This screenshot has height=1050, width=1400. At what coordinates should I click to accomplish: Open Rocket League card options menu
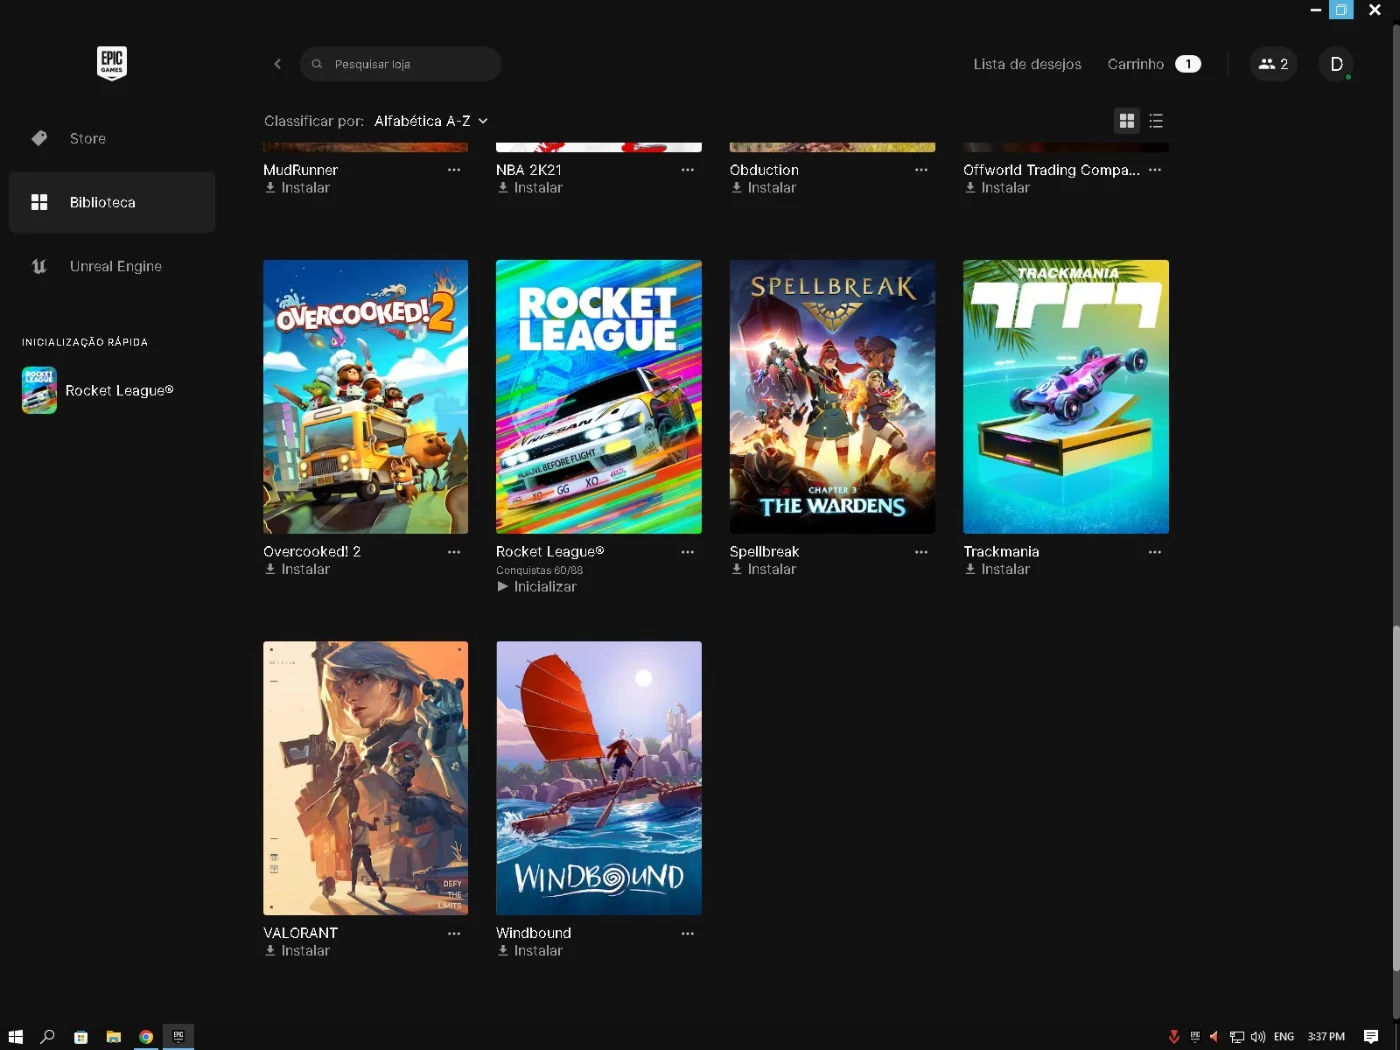tap(687, 552)
